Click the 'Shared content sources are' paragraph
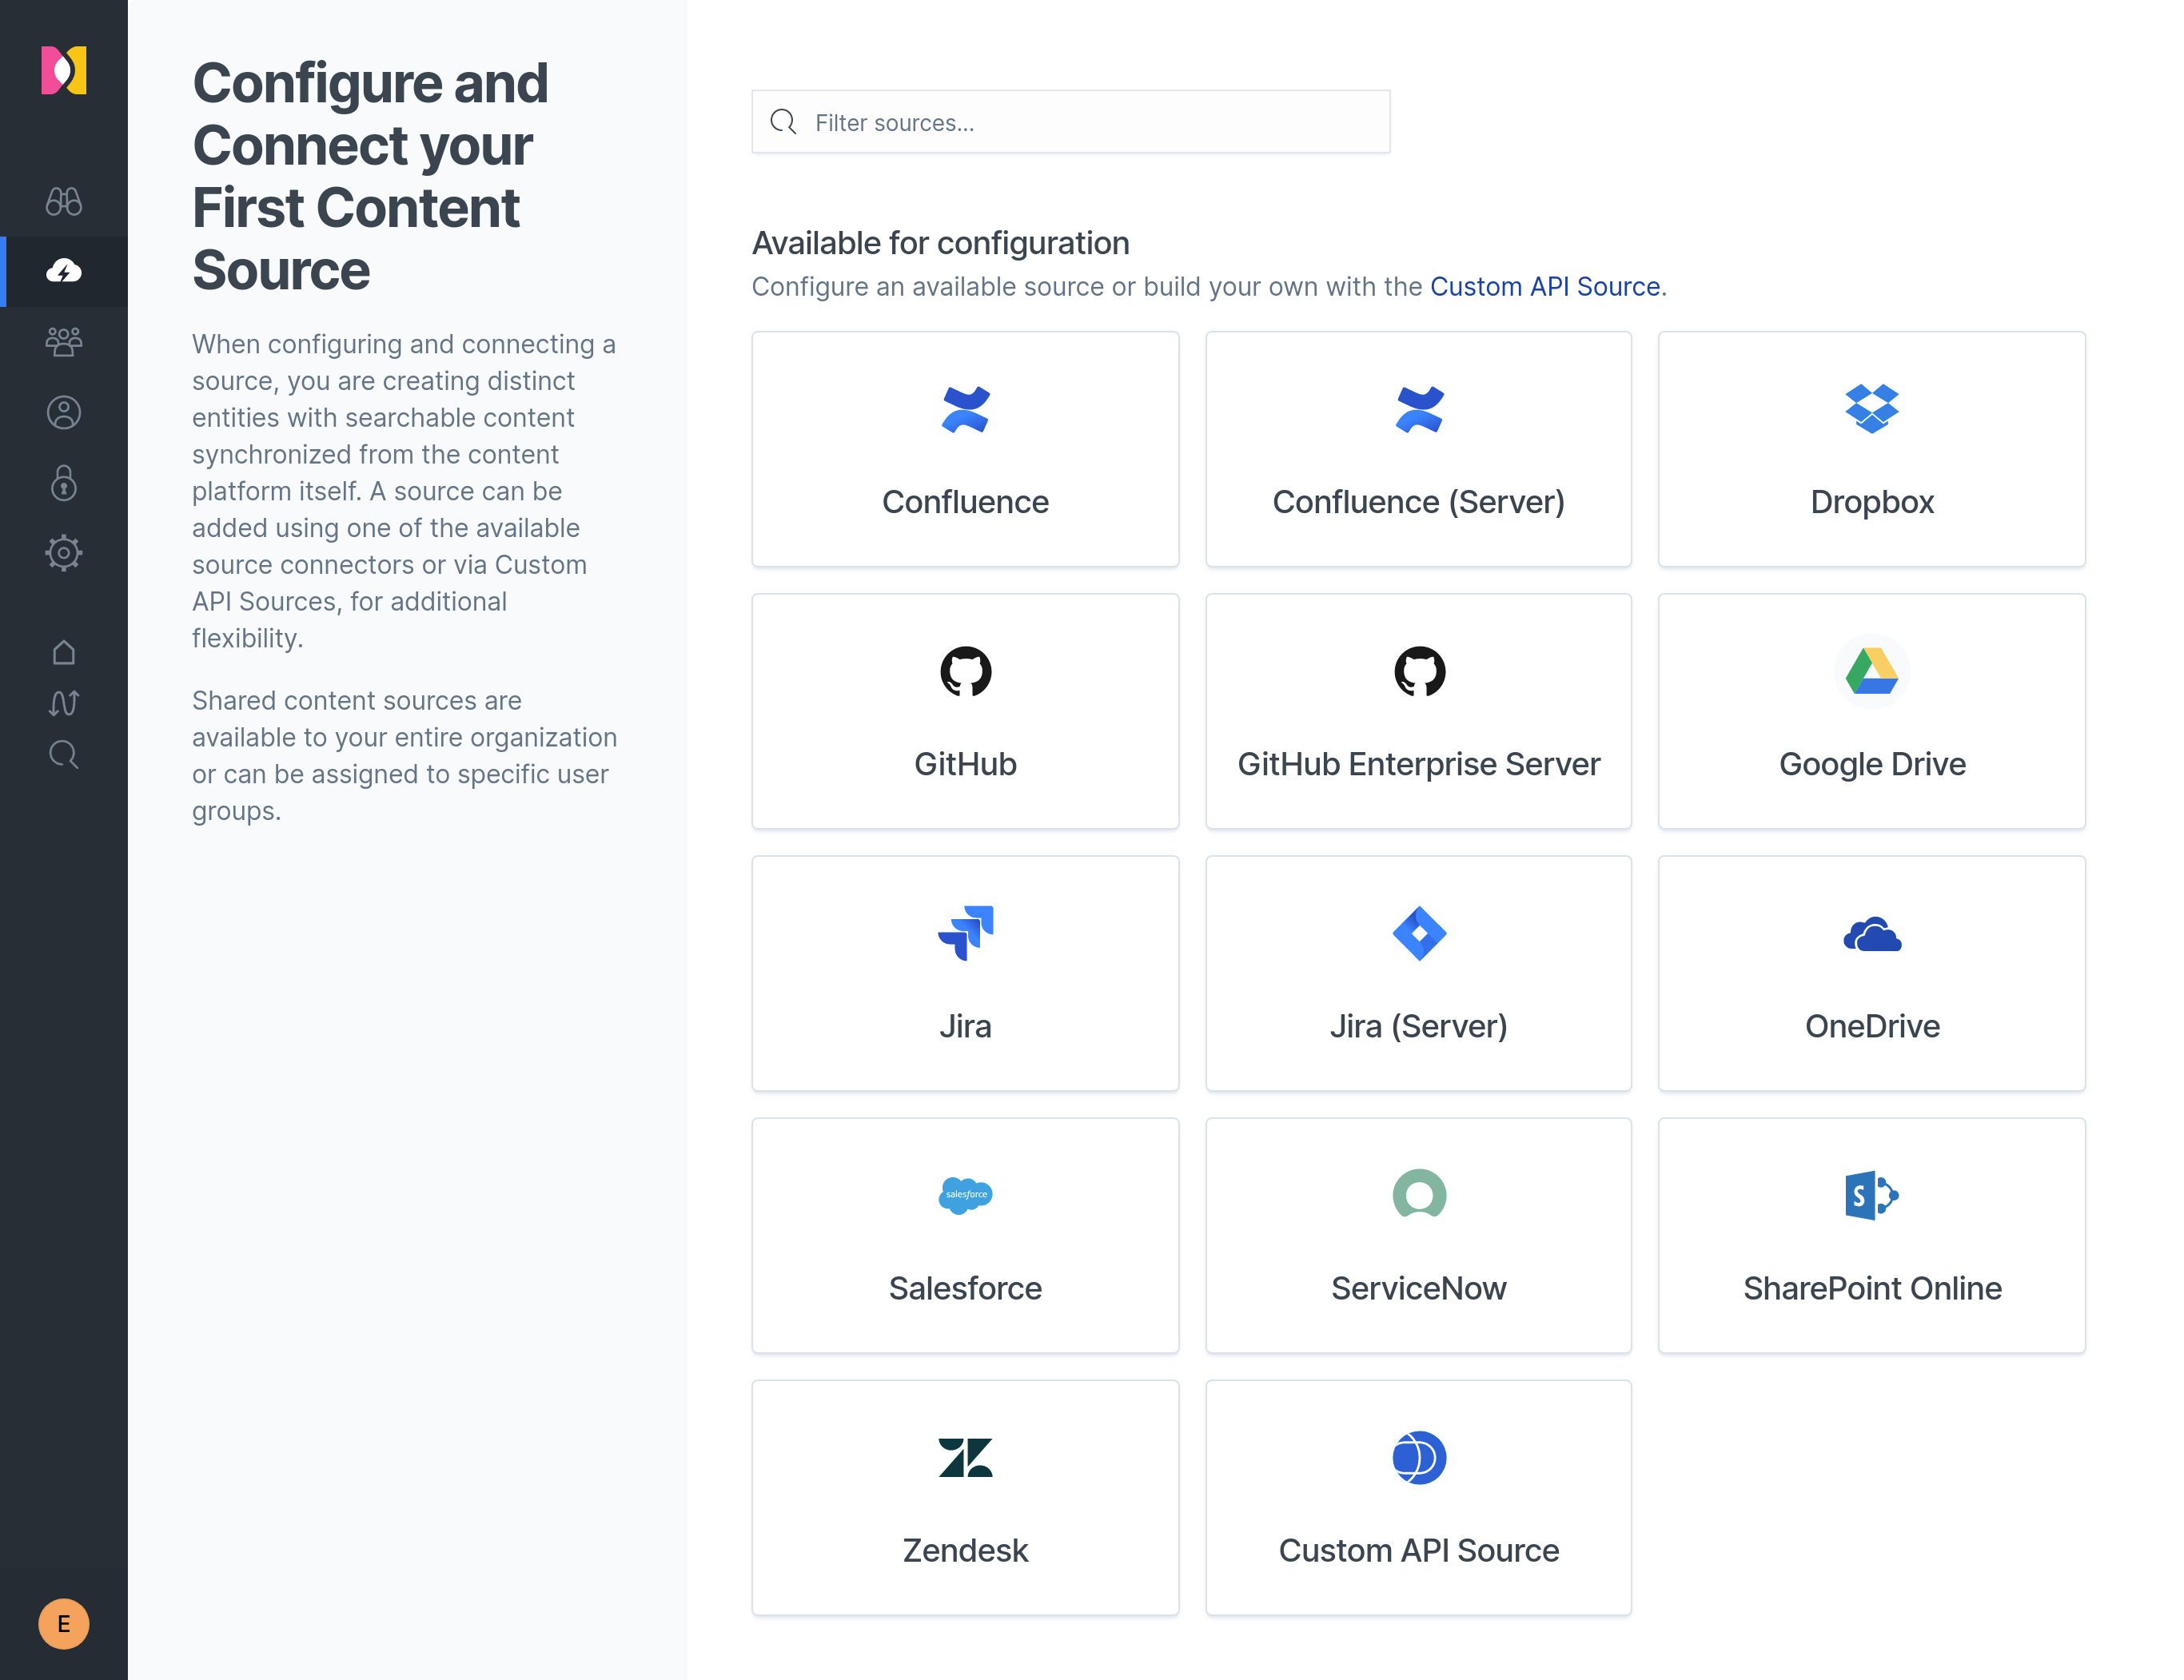This screenshot has height=1680, width=2184. [404, 755]
